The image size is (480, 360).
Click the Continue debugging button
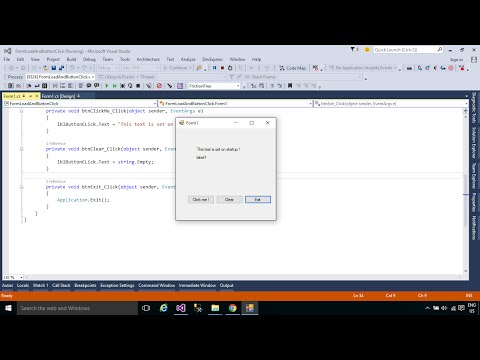click(175, 68)
